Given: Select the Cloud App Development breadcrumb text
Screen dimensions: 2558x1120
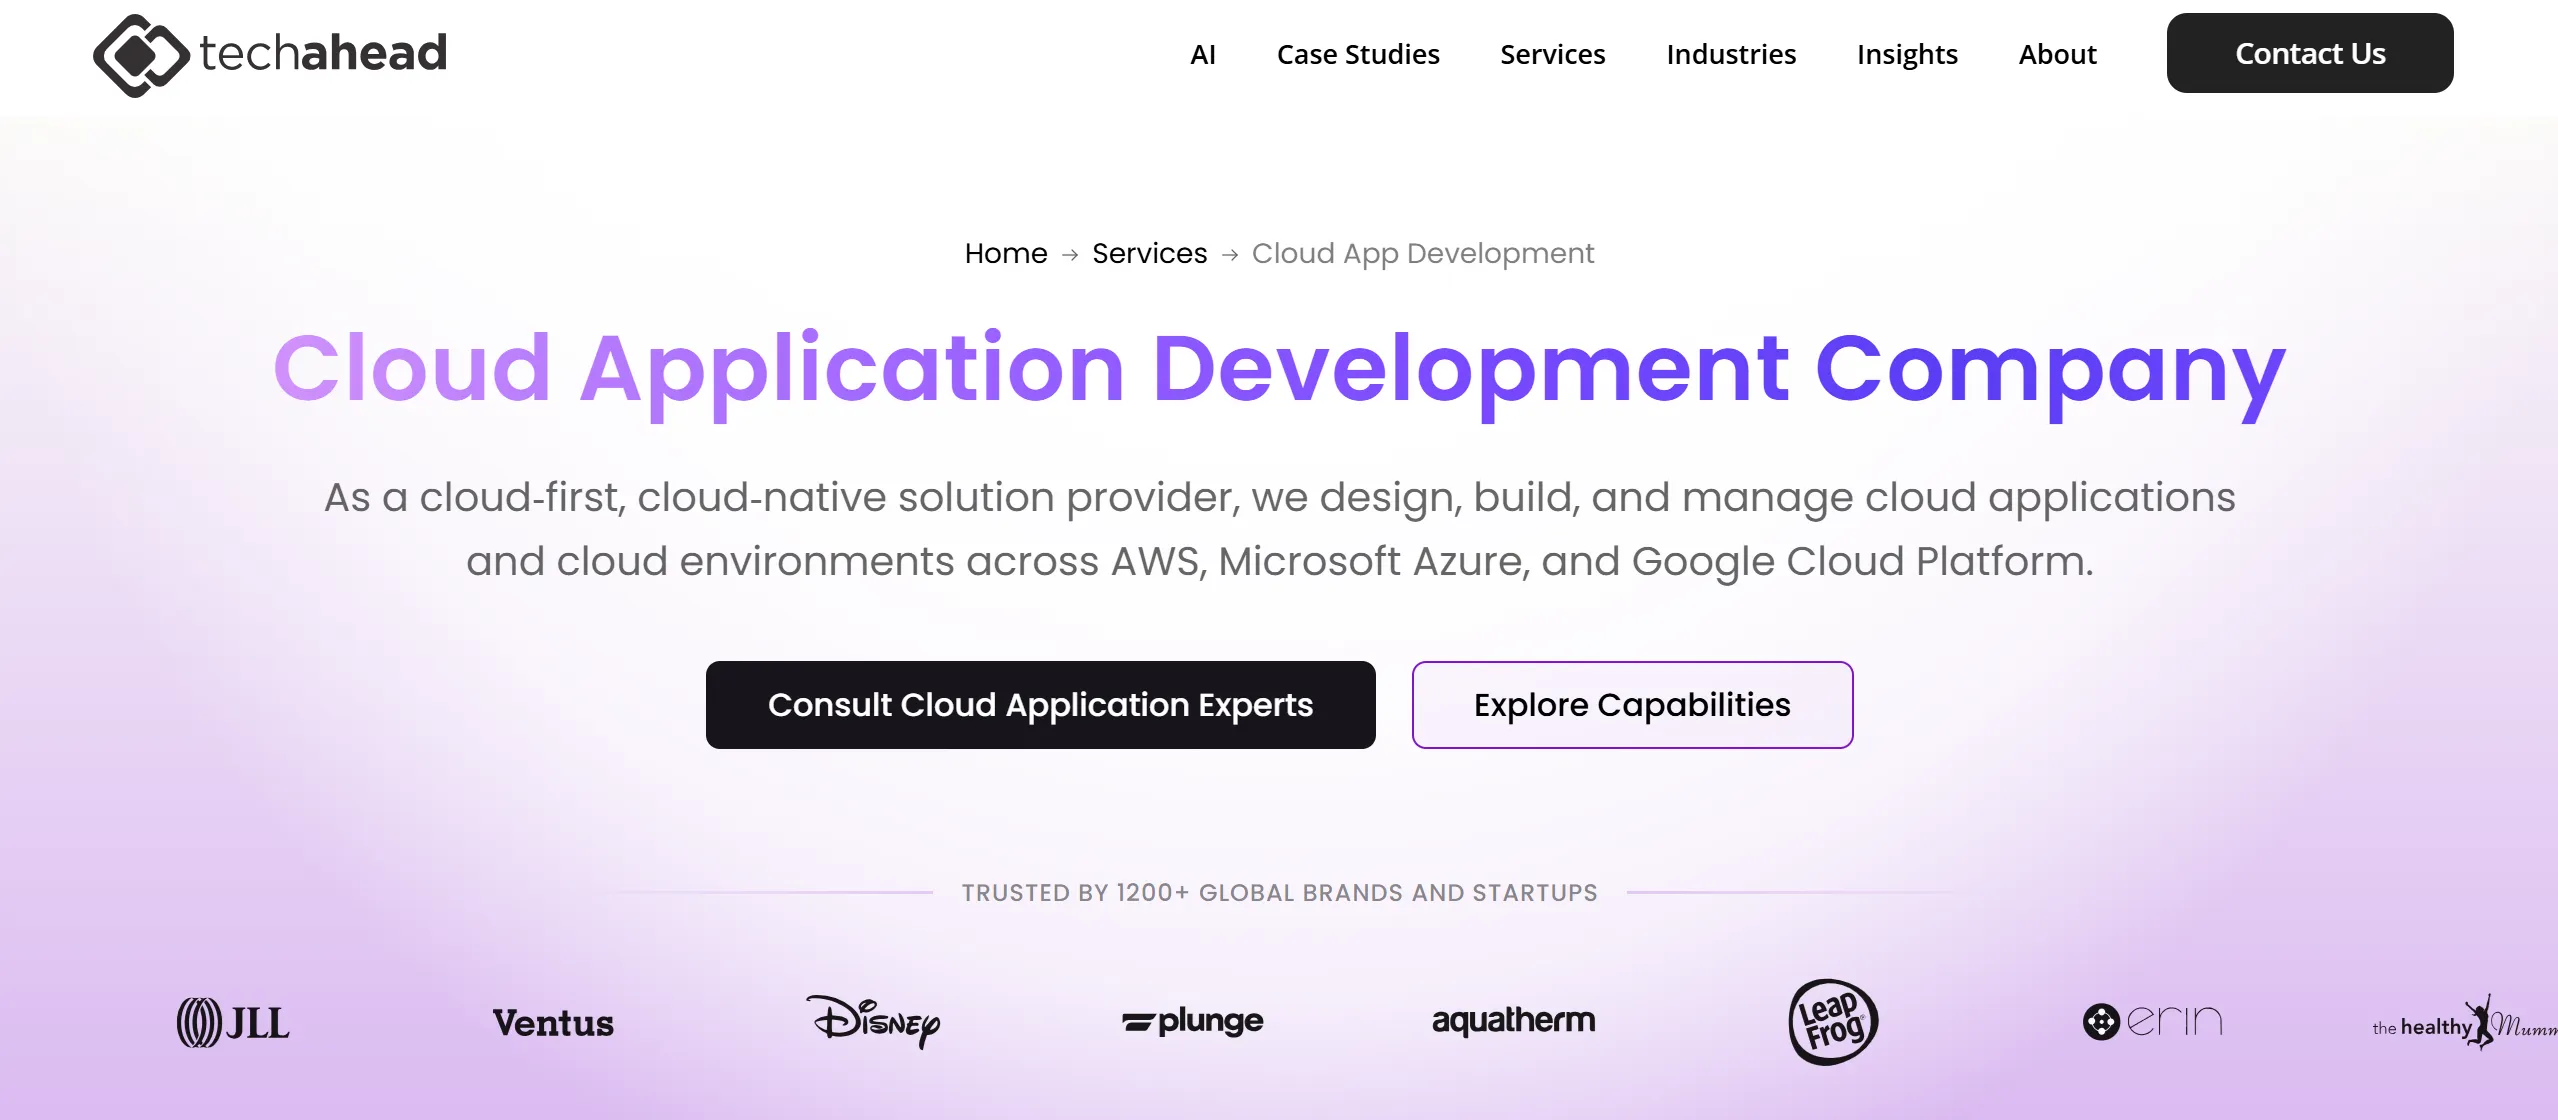Looking at the screenshot, I should 1422,253.
